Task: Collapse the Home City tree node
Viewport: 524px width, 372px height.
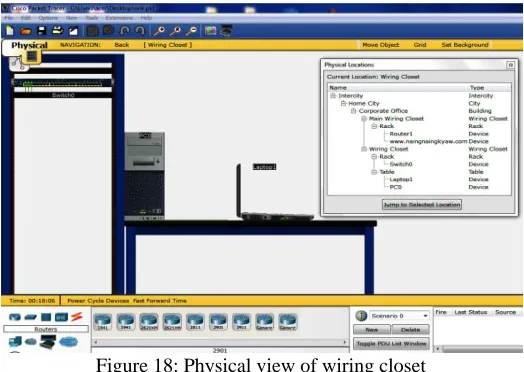Action: click(343, 103)
